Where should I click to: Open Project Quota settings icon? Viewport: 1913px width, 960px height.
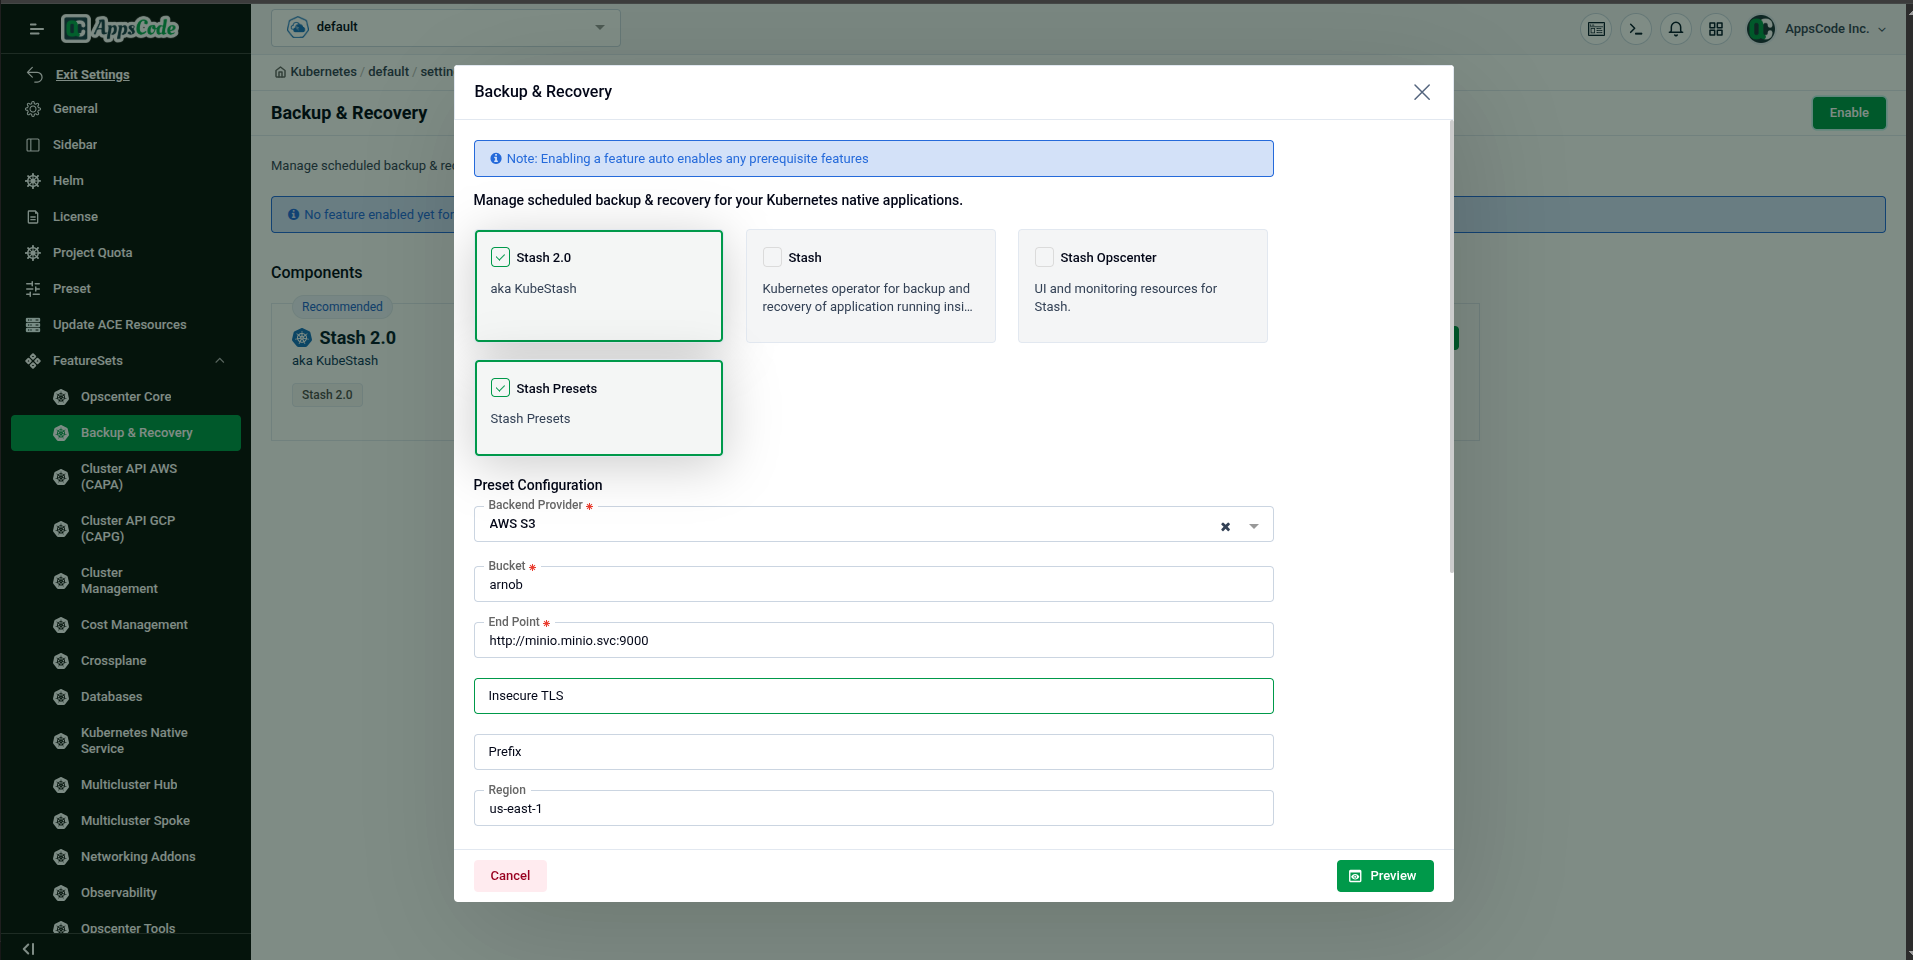[x=33, y=252]
